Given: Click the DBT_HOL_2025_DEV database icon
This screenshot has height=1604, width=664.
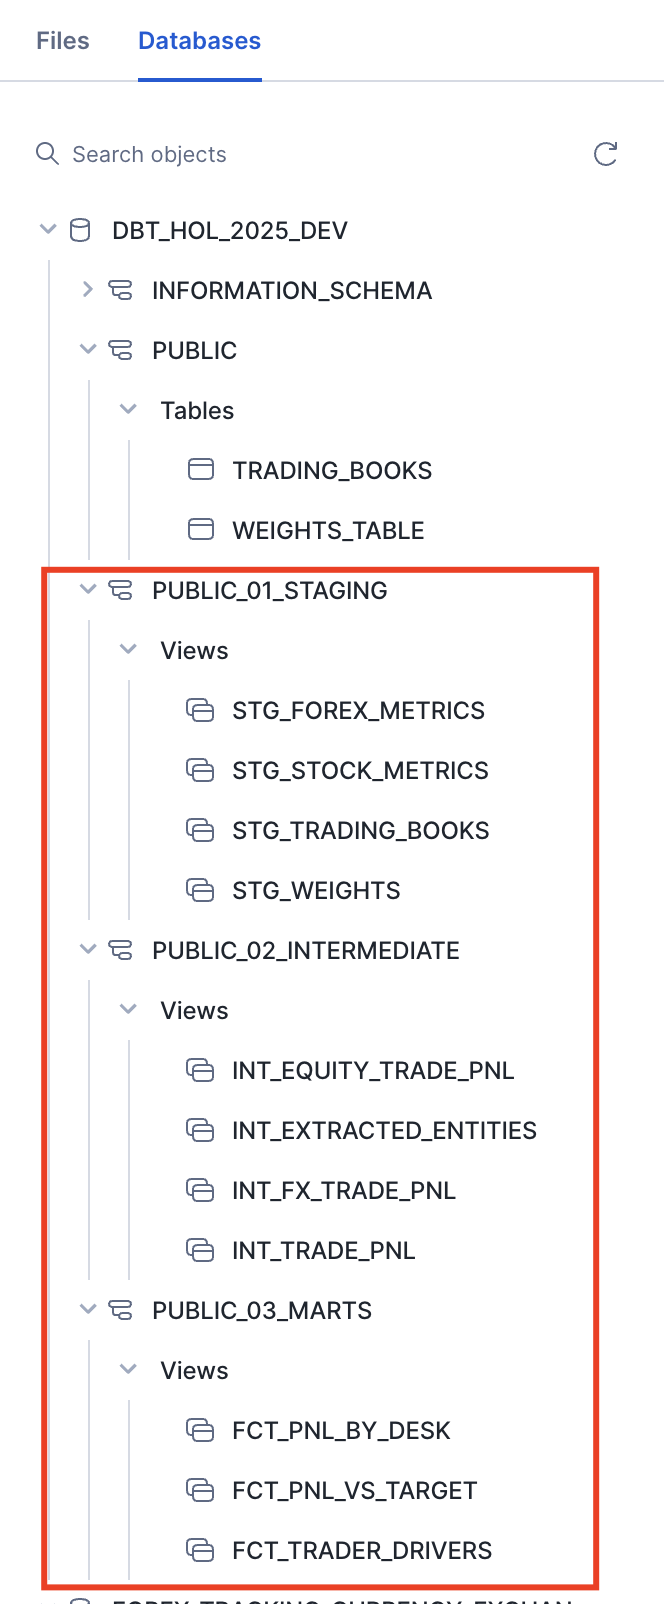Looking at the screenshot, I should point(80,230).
